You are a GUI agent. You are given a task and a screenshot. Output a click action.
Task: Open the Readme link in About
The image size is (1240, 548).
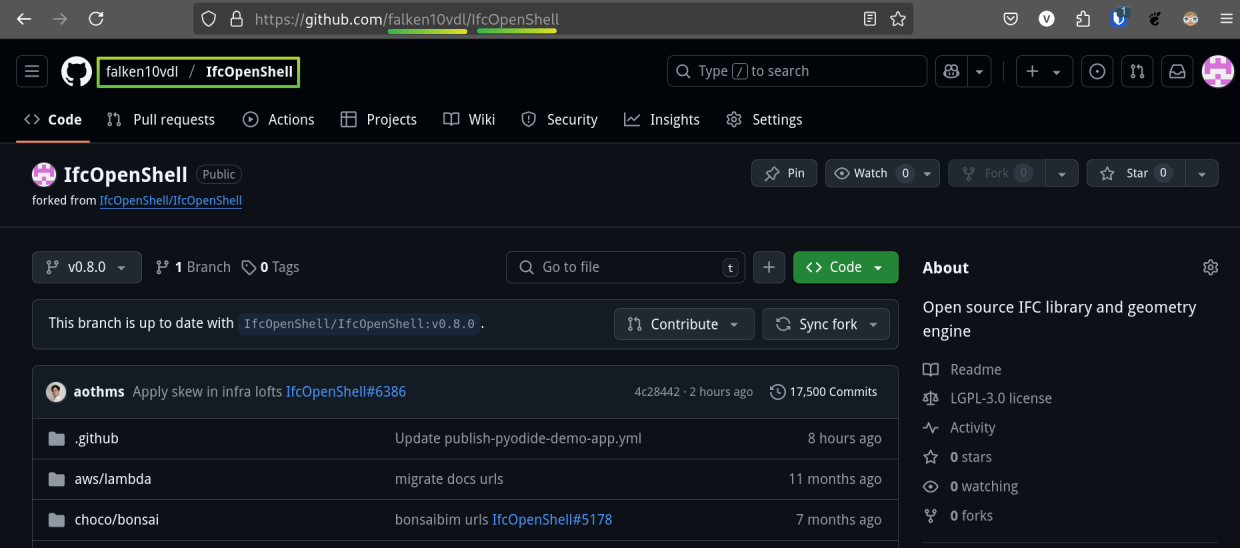point(962,369)
